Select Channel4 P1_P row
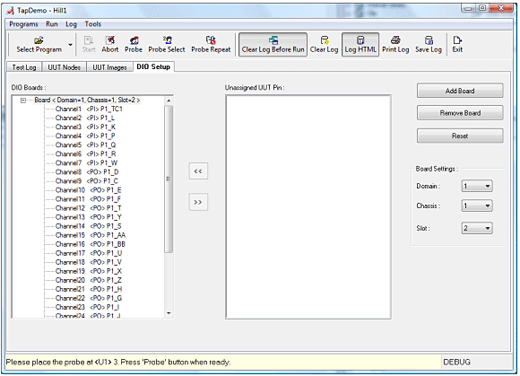The image size is (520, 376). [x=85, y=136]
